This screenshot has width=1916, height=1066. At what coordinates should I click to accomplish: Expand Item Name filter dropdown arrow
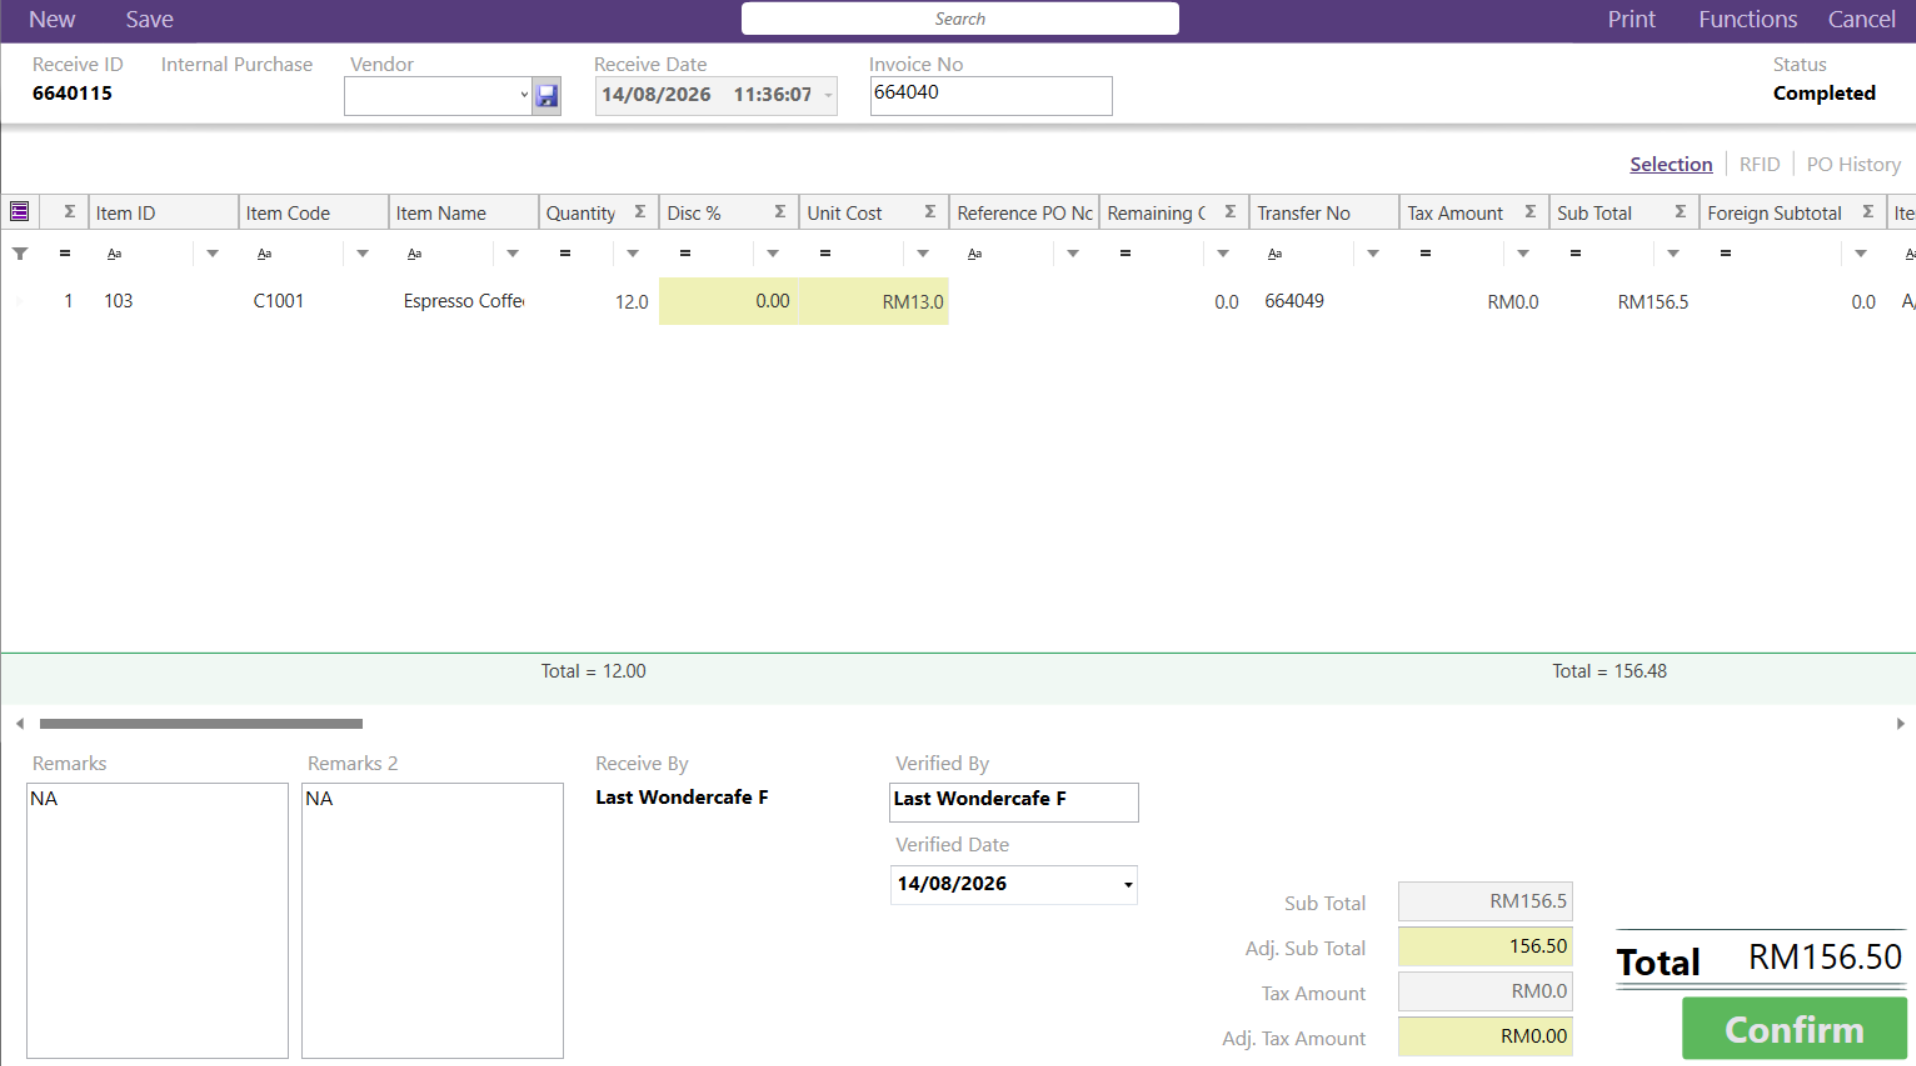[512, 254]
